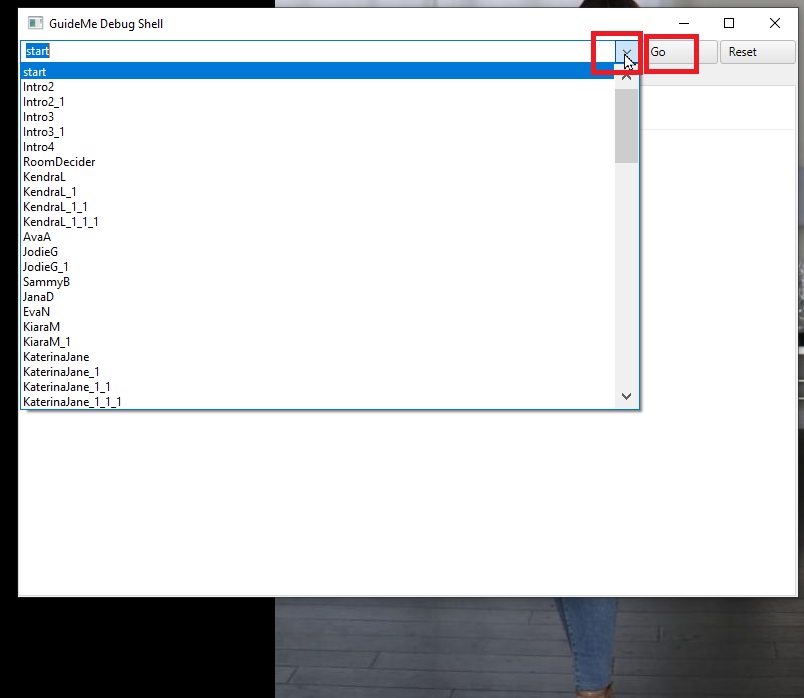The height and width of the screenshot is (698, 804).
Task: Select 'start' in the dropdown list
Action: pos(318,72)
